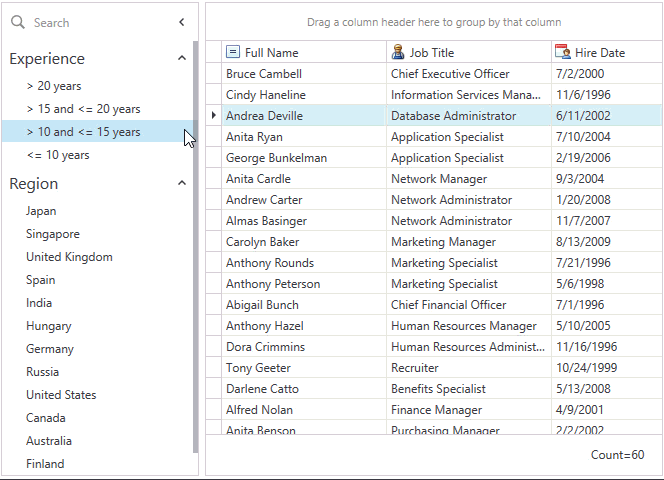Click the filter panel vertical scrollbar
The width and height of the screenshot is (664, 480).
point(195,250)
